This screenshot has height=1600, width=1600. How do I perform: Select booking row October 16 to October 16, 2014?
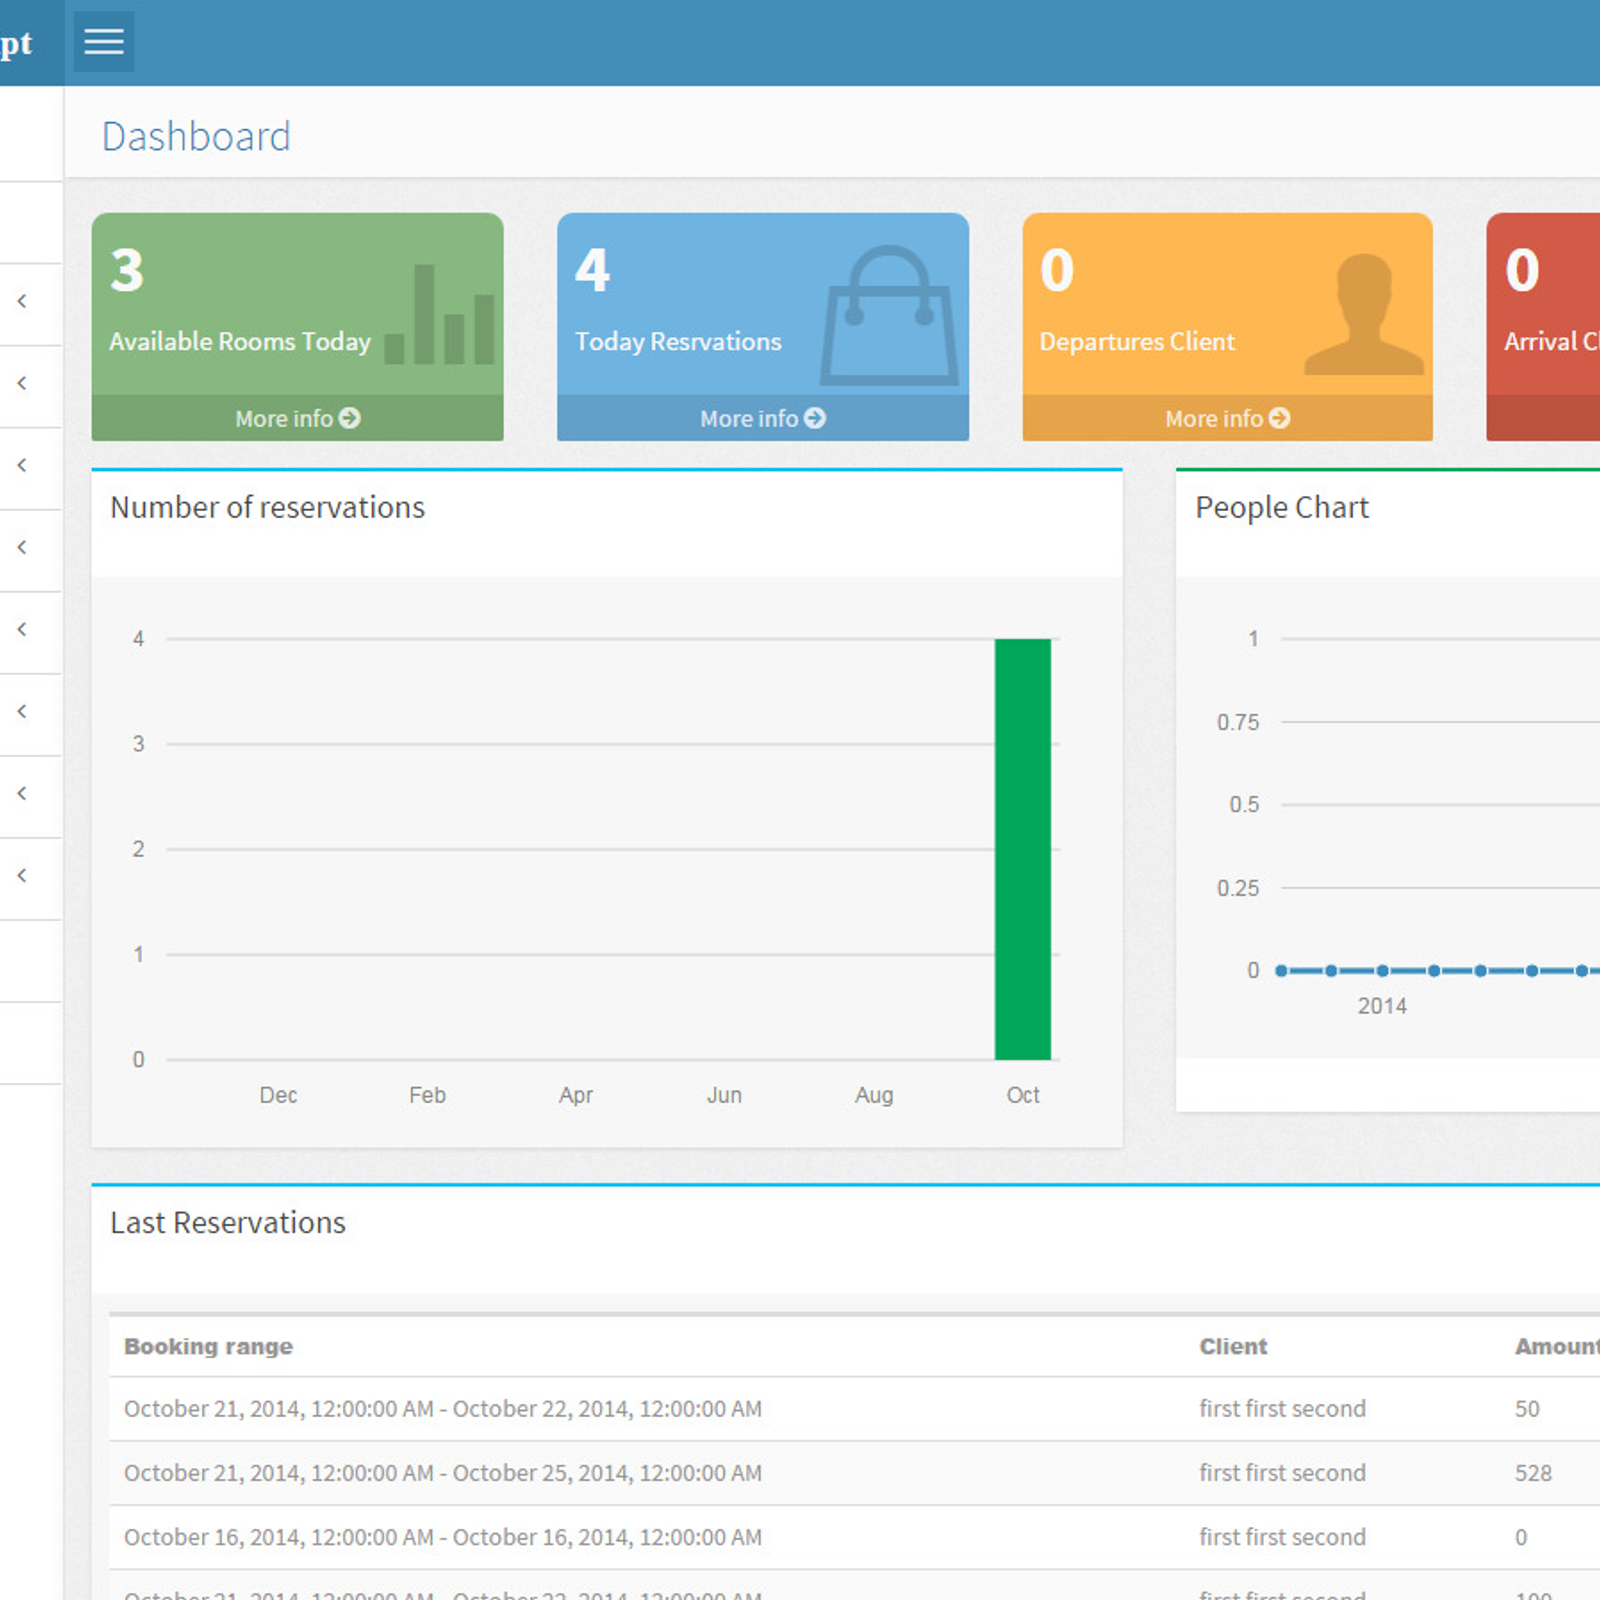[x=854, y=1537]
